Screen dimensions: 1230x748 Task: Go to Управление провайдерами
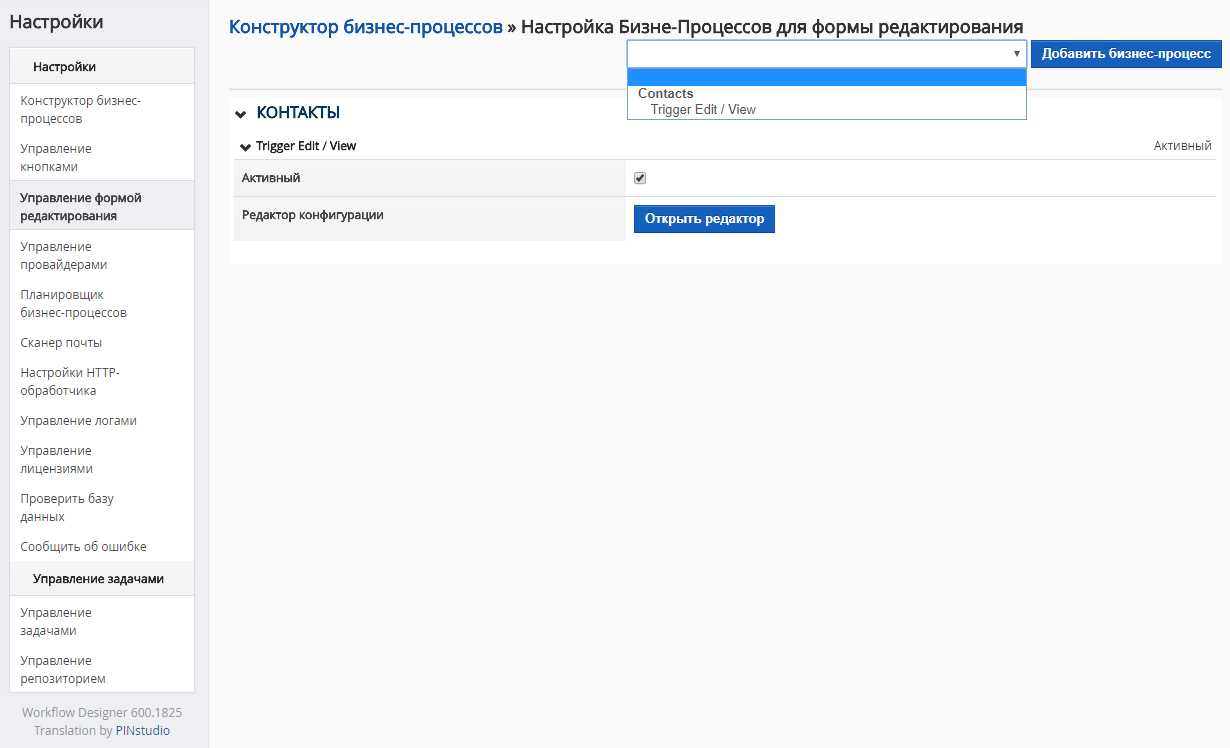pyautogui.click(x=64, y=256)
